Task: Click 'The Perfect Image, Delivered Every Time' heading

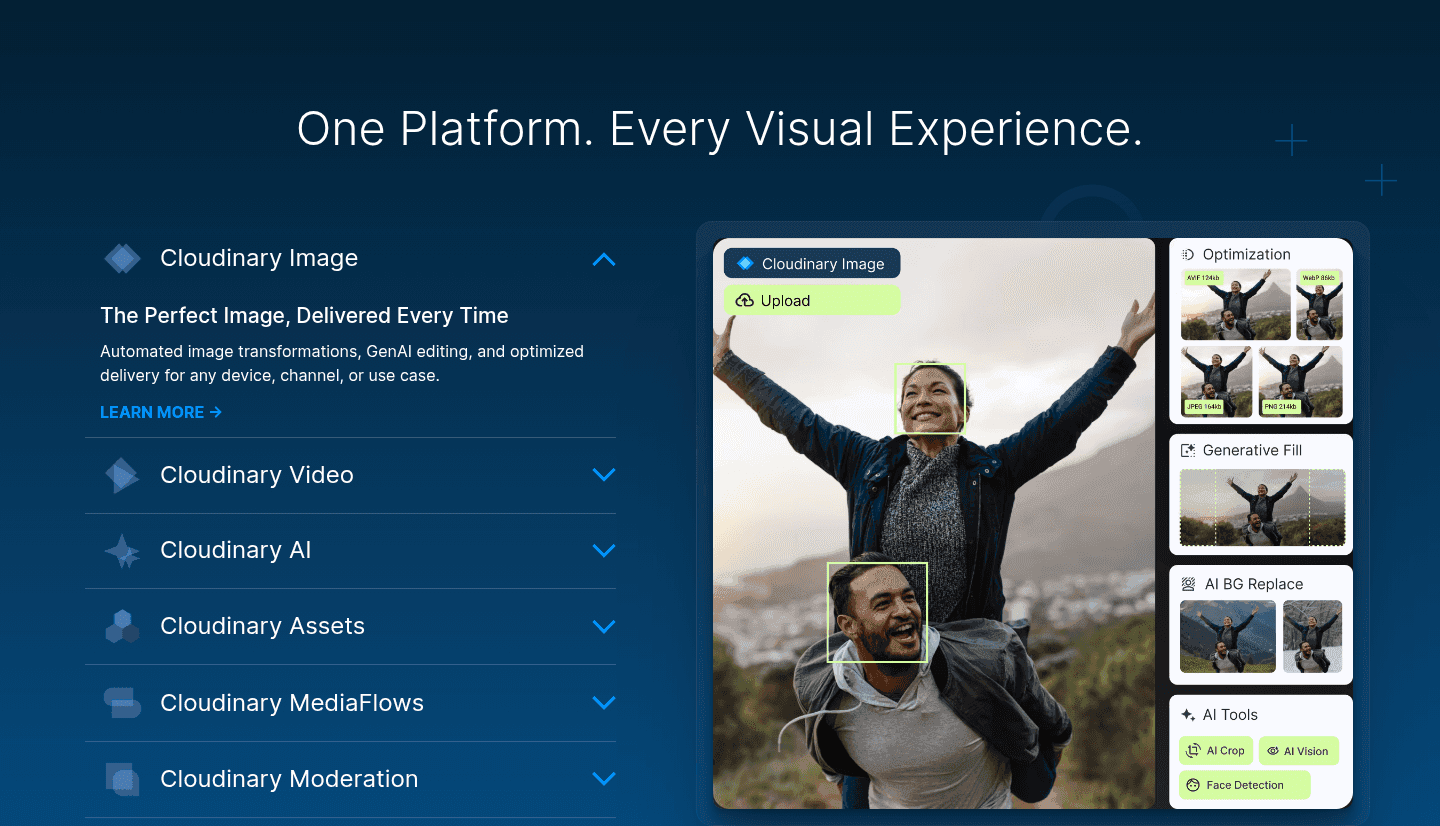Action: click(x=304, y=316)
